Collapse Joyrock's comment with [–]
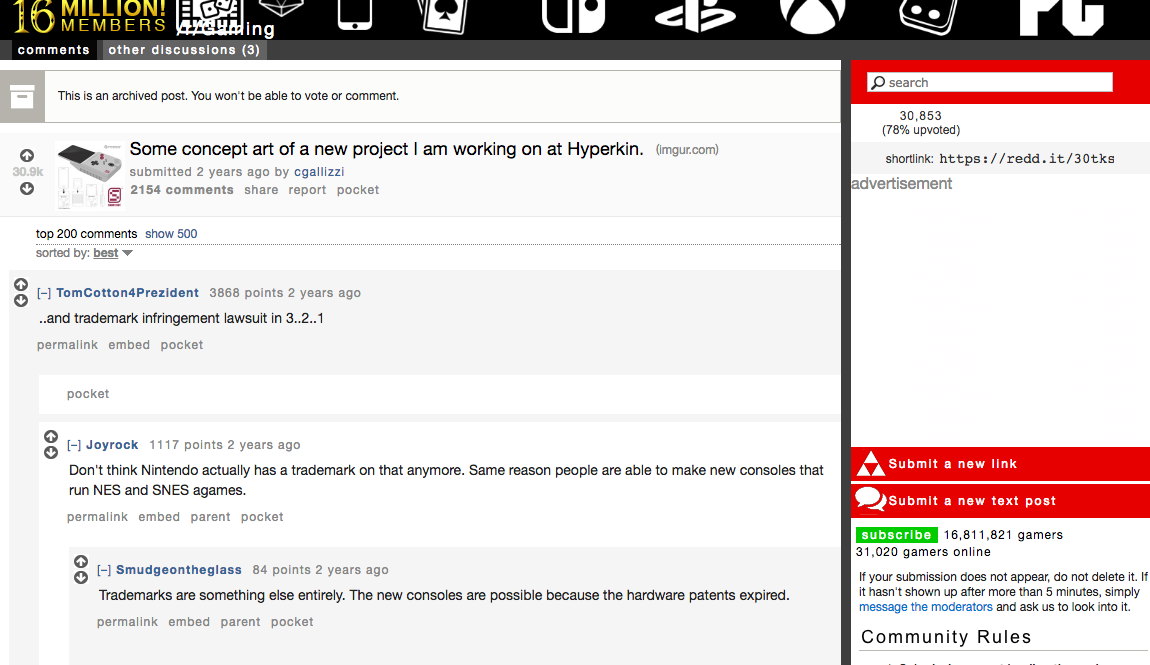The image size is (1150, 665). pos(74,445)
